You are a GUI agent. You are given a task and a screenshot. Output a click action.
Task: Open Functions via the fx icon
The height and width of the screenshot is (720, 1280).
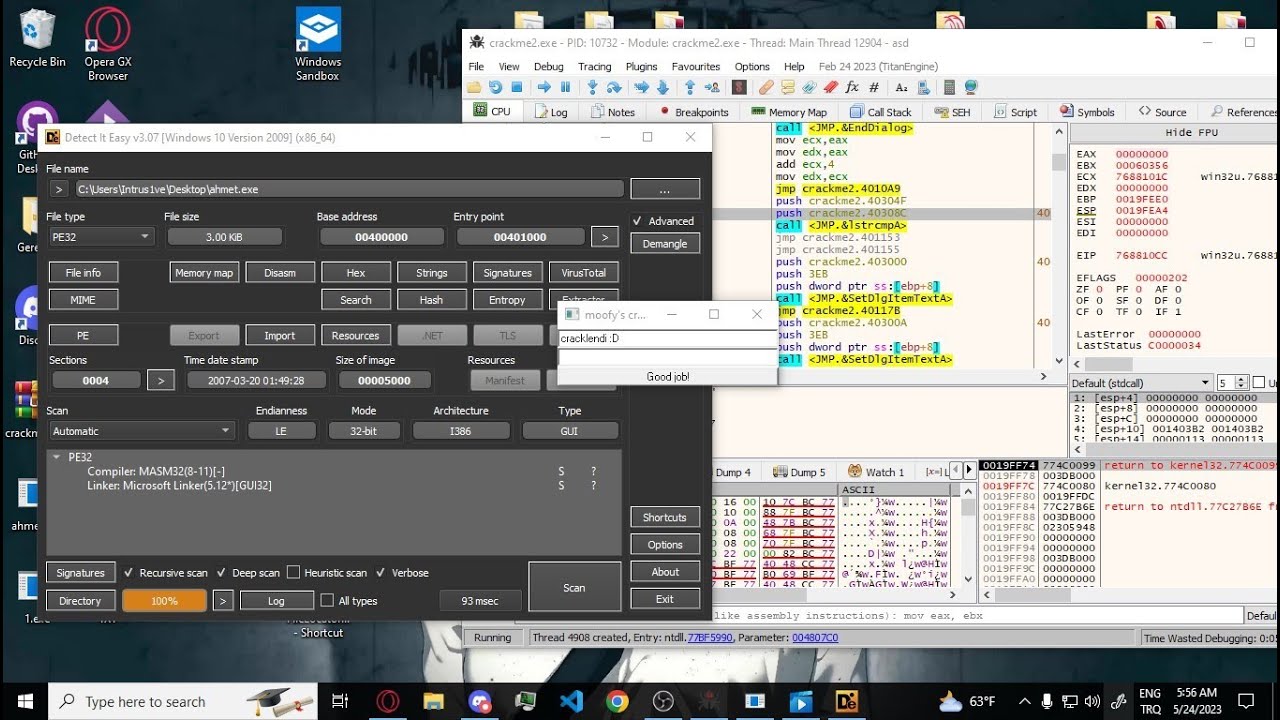coord(852,87)
